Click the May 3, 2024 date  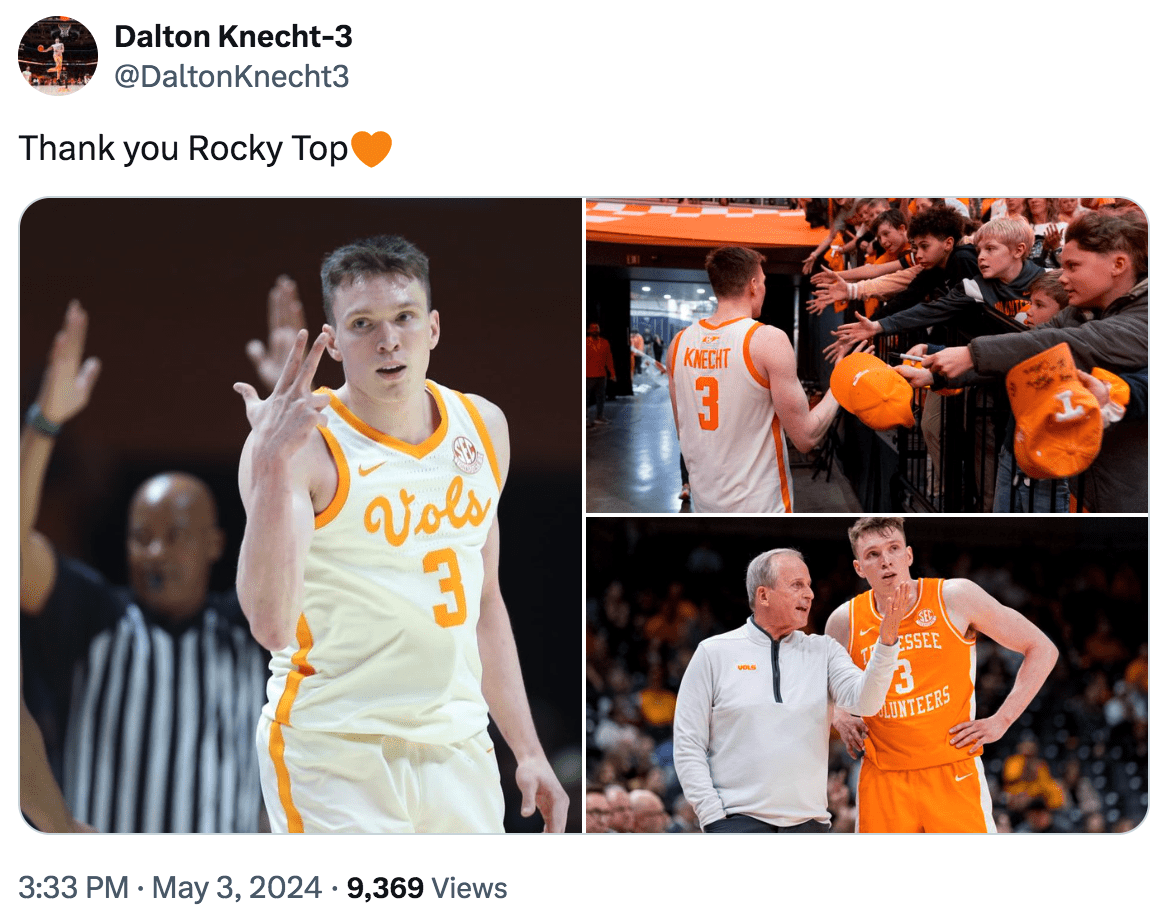236,887
